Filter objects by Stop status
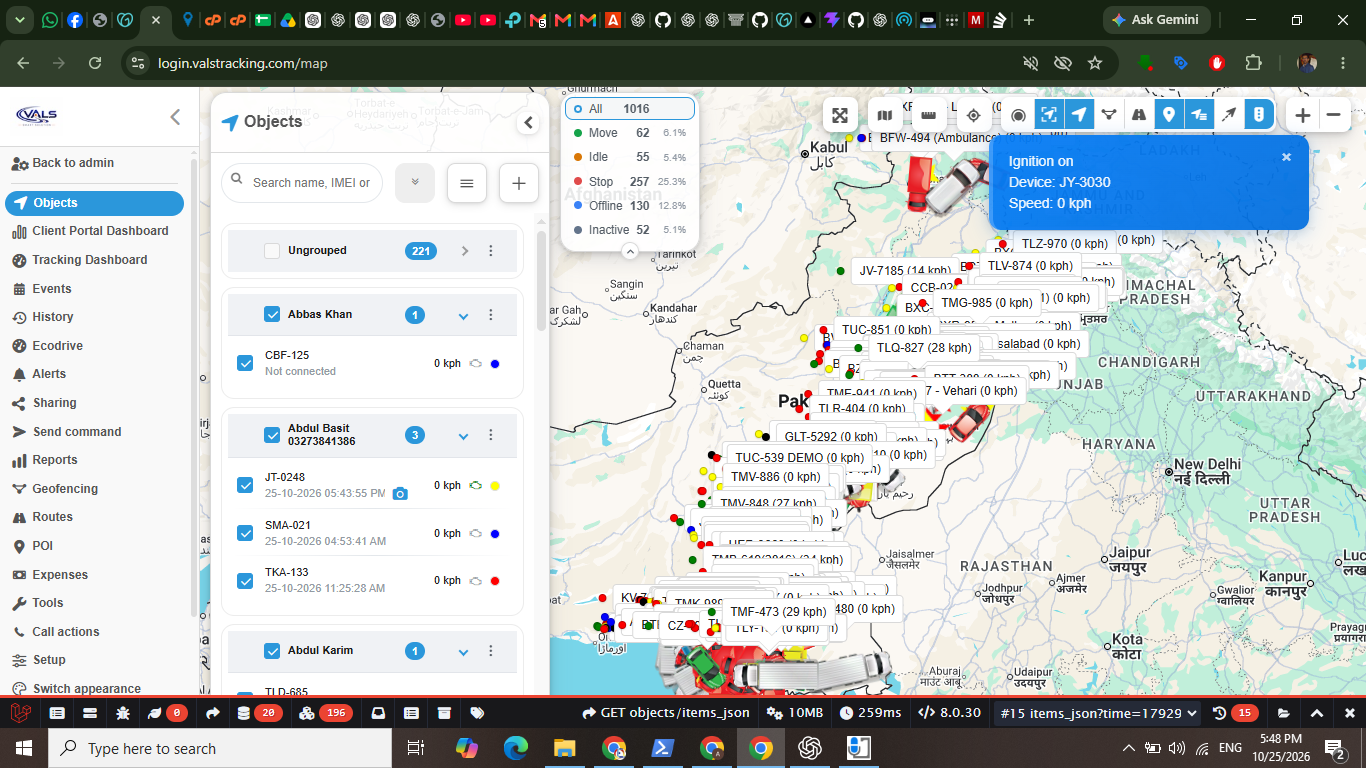1366x768 pixels. click(x=630, y=182)
